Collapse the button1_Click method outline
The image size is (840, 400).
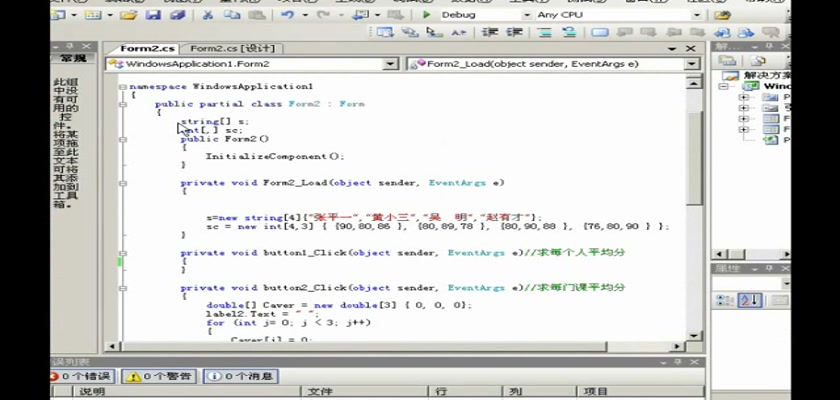coord(123,253)
